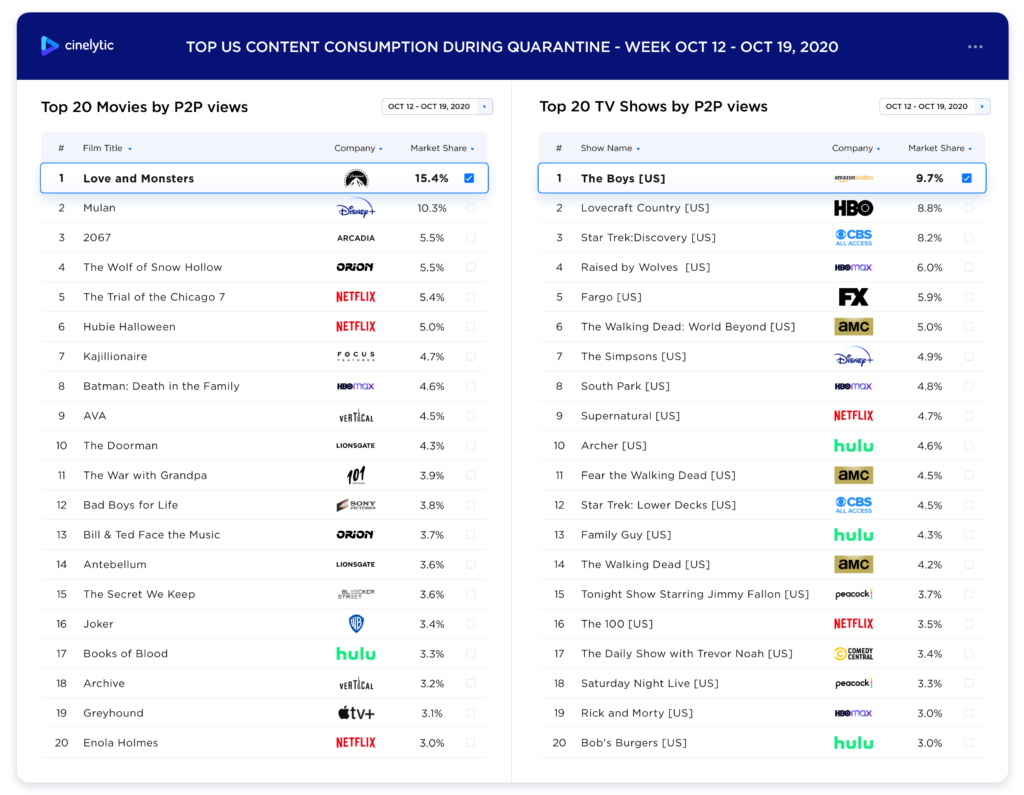
Task: Enable the checkbox for Archer [US]
Action: point(968,446)
